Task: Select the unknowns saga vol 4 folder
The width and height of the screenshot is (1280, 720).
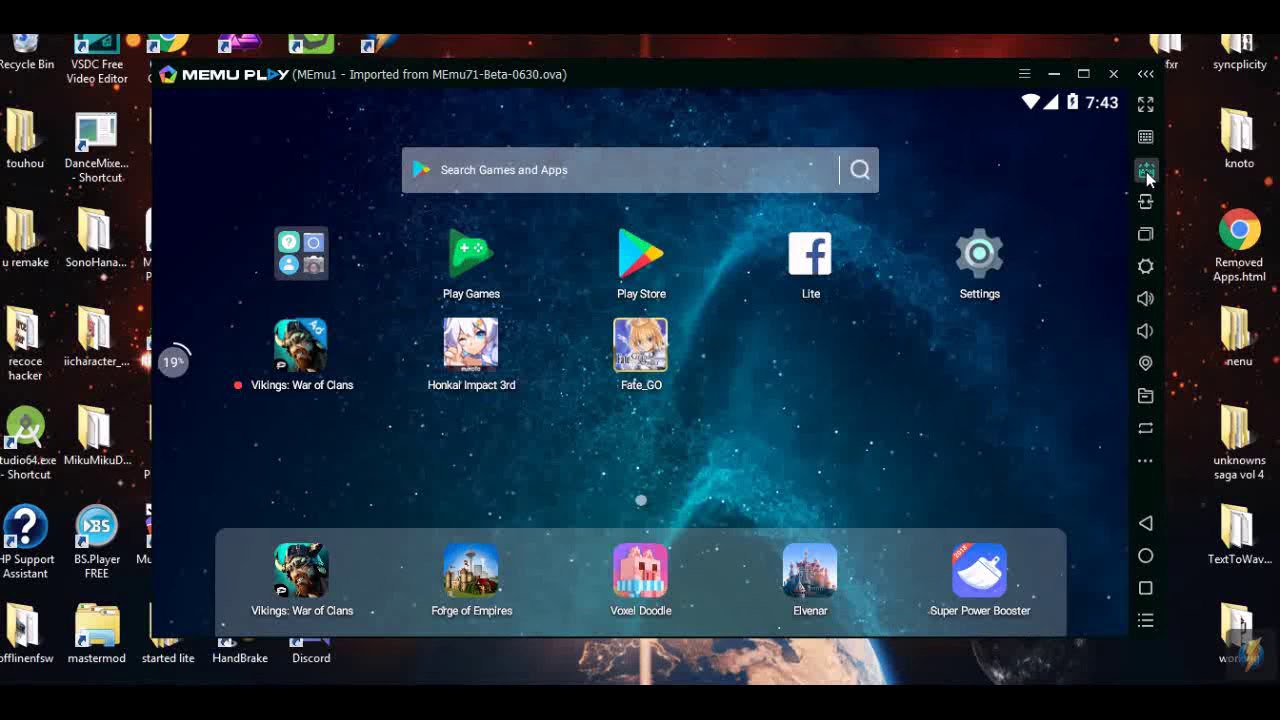Action: click(1239, 443)
